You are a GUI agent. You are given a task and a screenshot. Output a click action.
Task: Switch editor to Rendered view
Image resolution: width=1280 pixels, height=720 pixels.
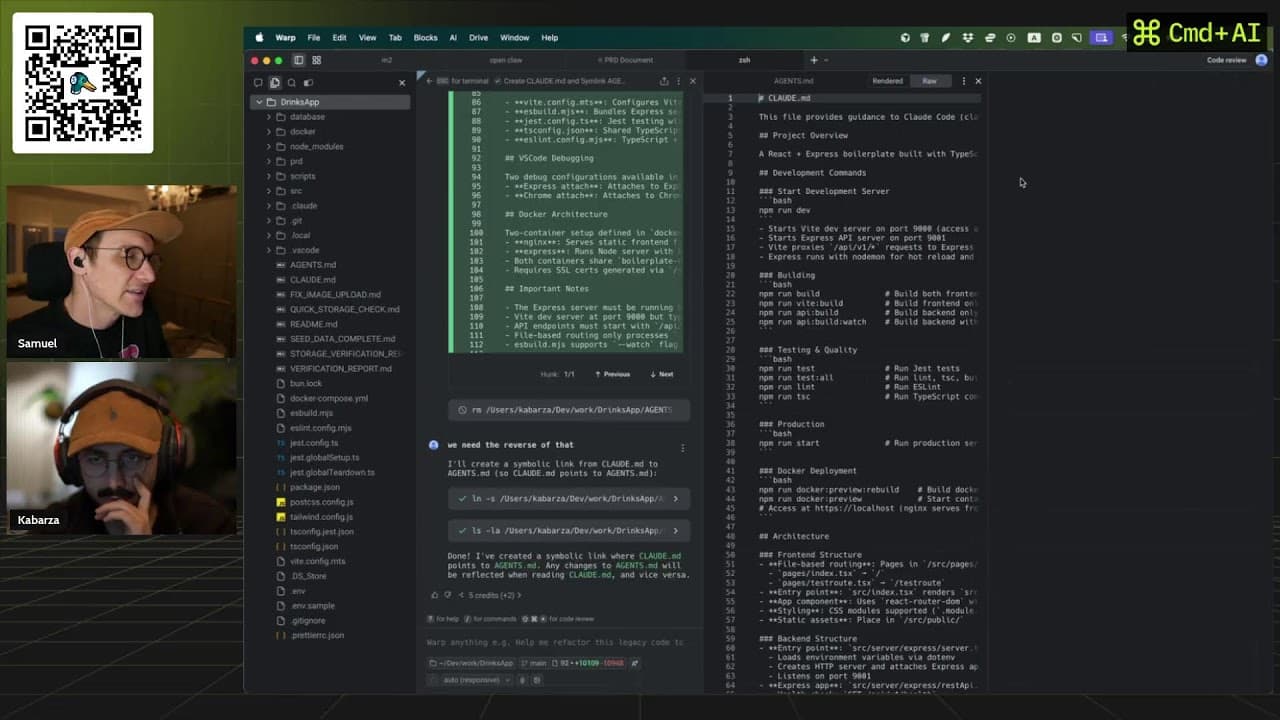(x=887, y=81)
